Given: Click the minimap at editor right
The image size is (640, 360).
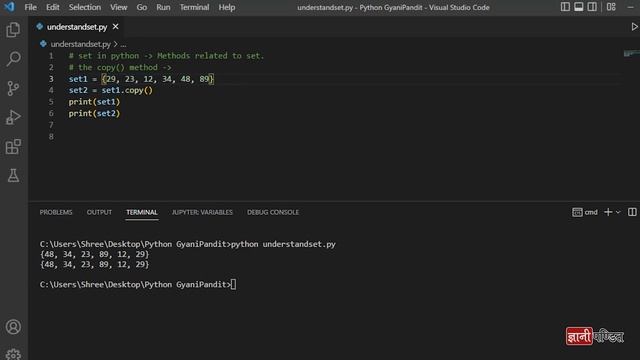Looking at the screenshot, I should (x=631, y=54).
